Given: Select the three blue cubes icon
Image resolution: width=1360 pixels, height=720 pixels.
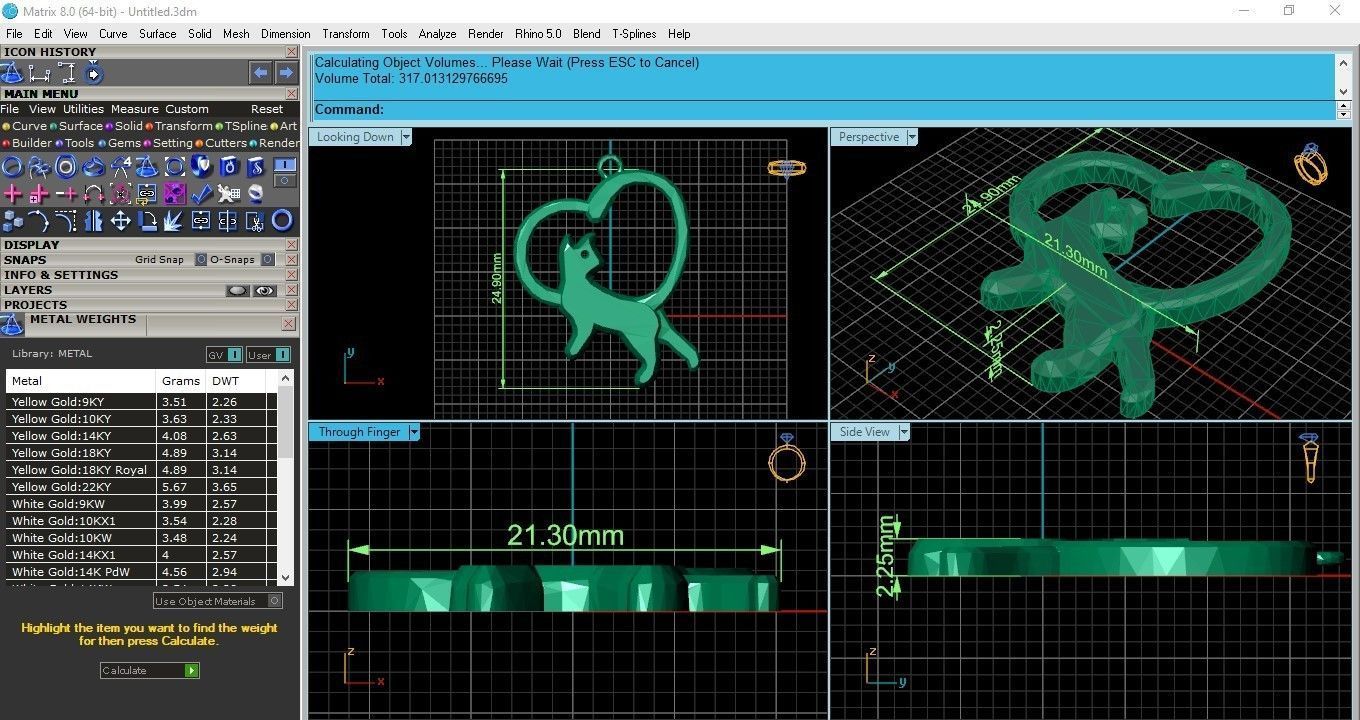Looking at the screenshot, I should [12, 221].
